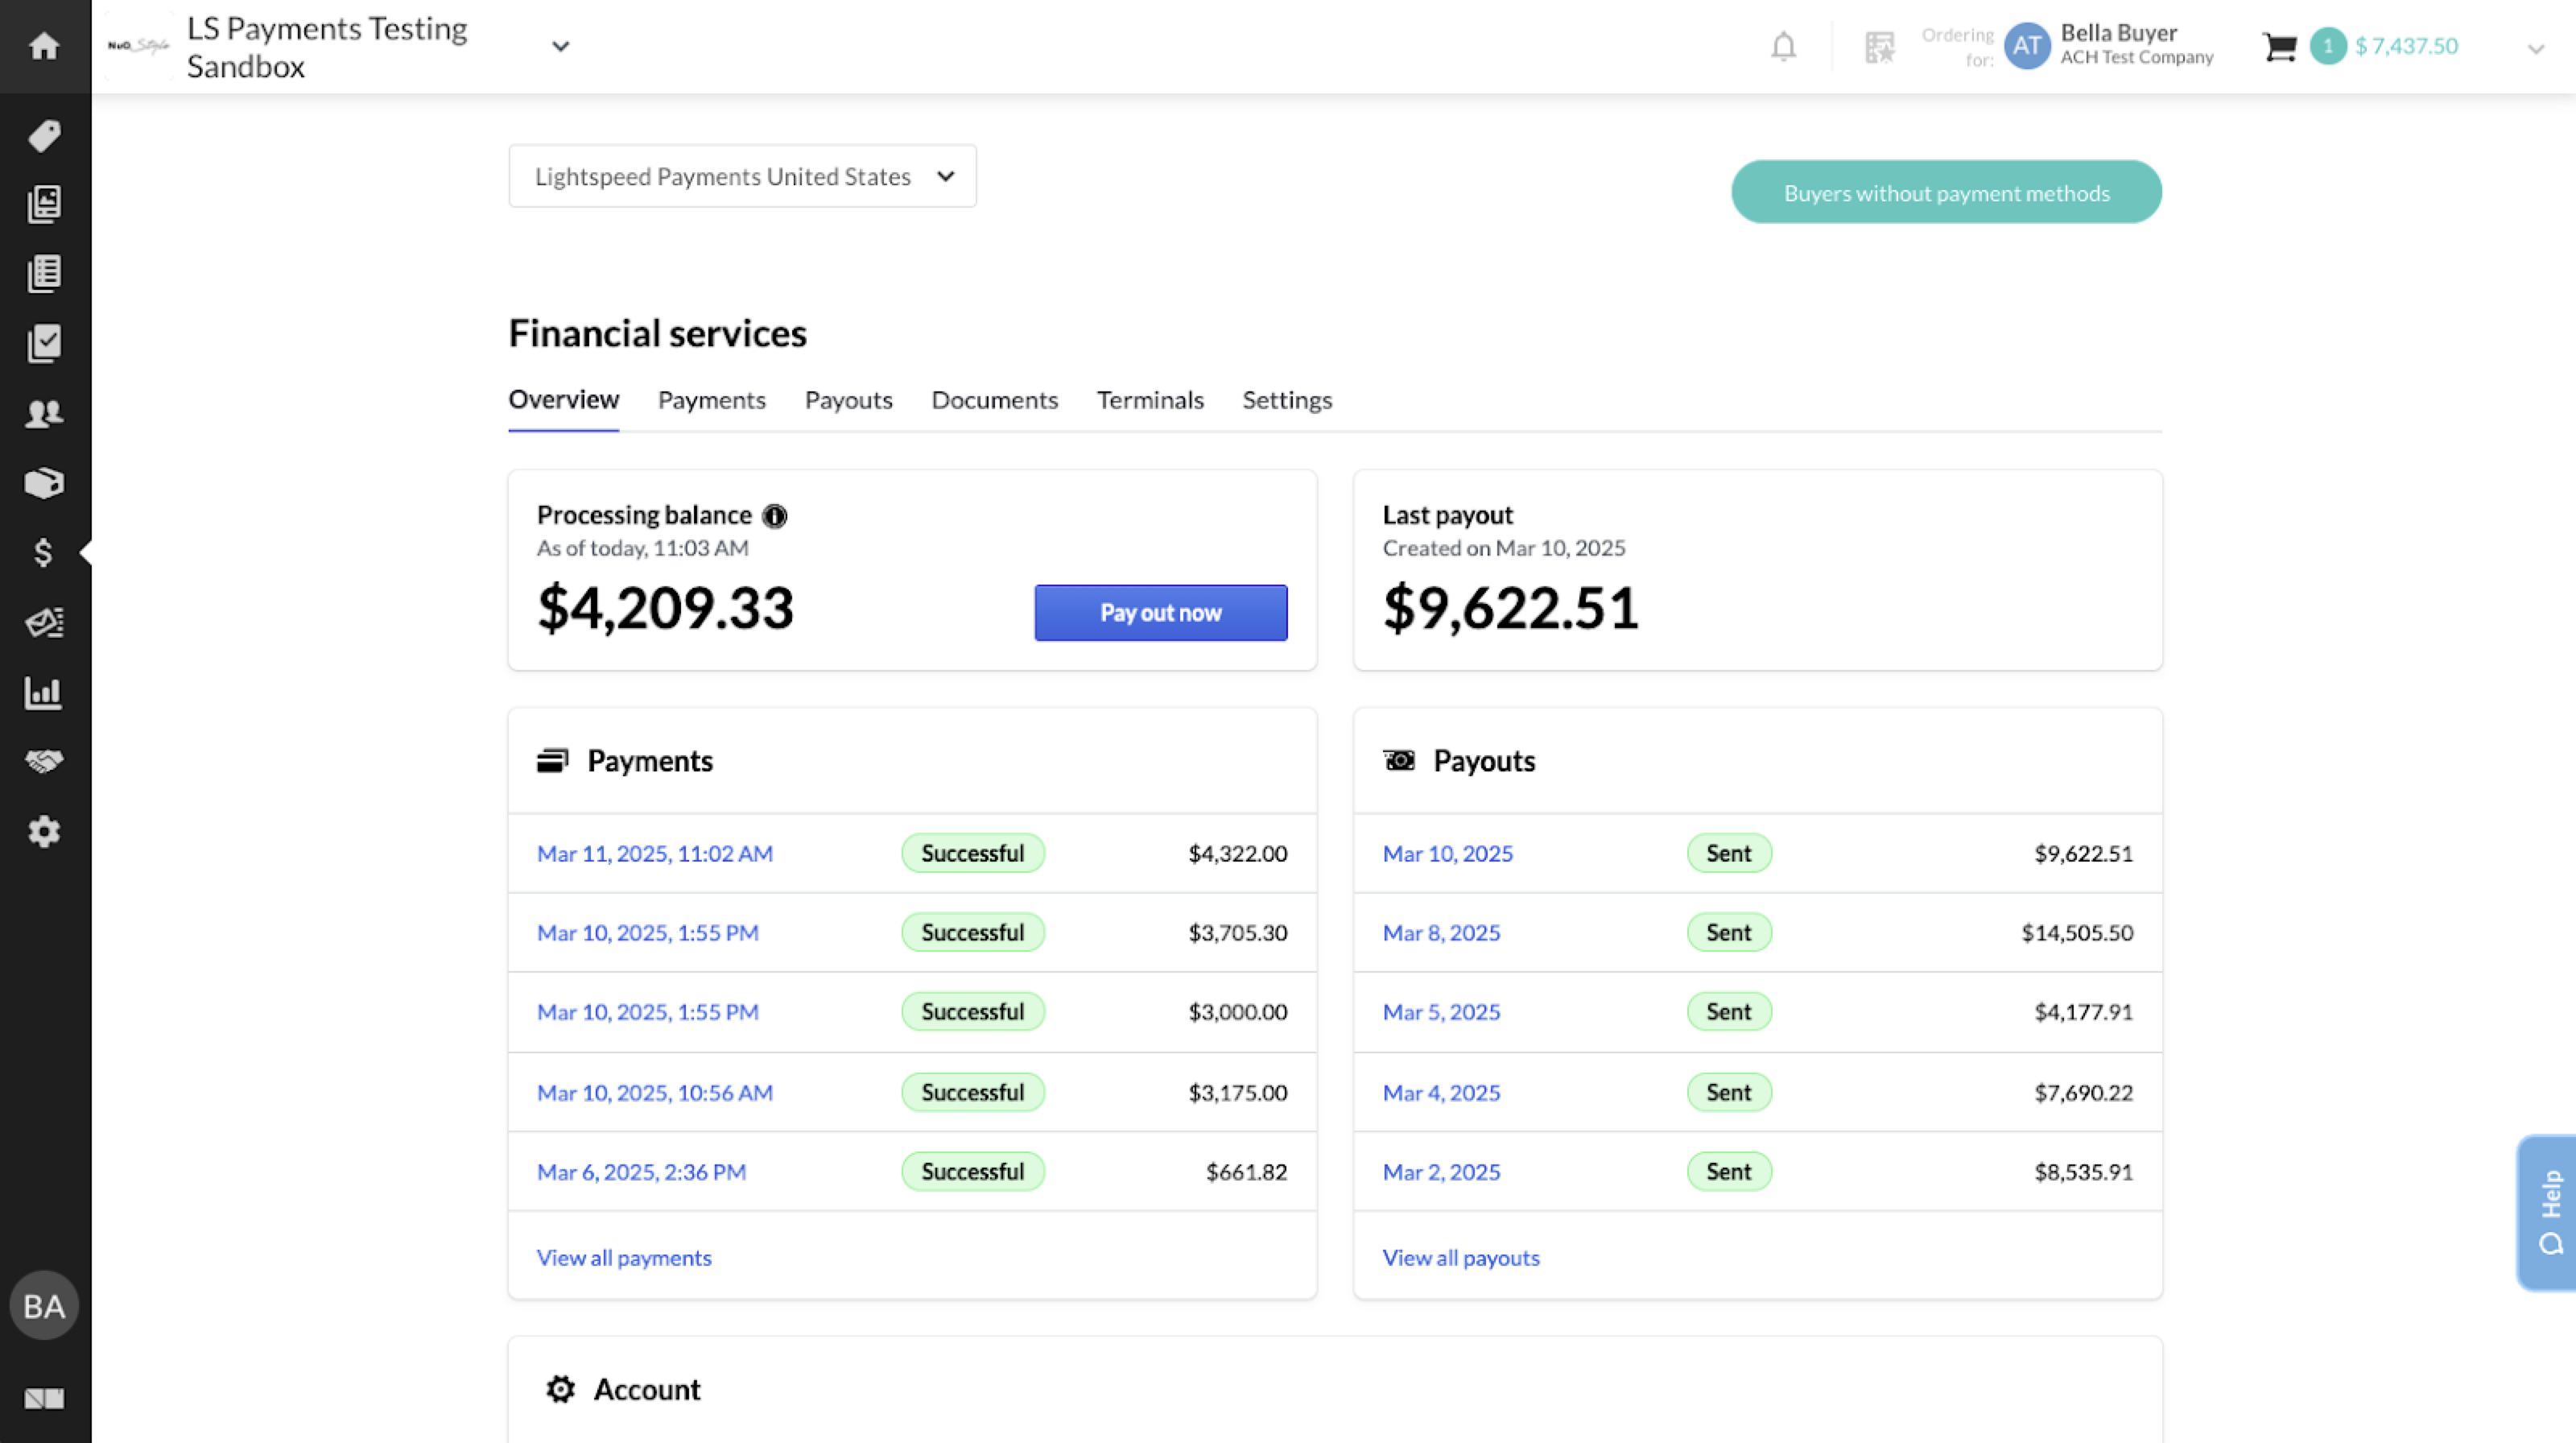Open the handshake partners icon in sidebar

[44, 762]
